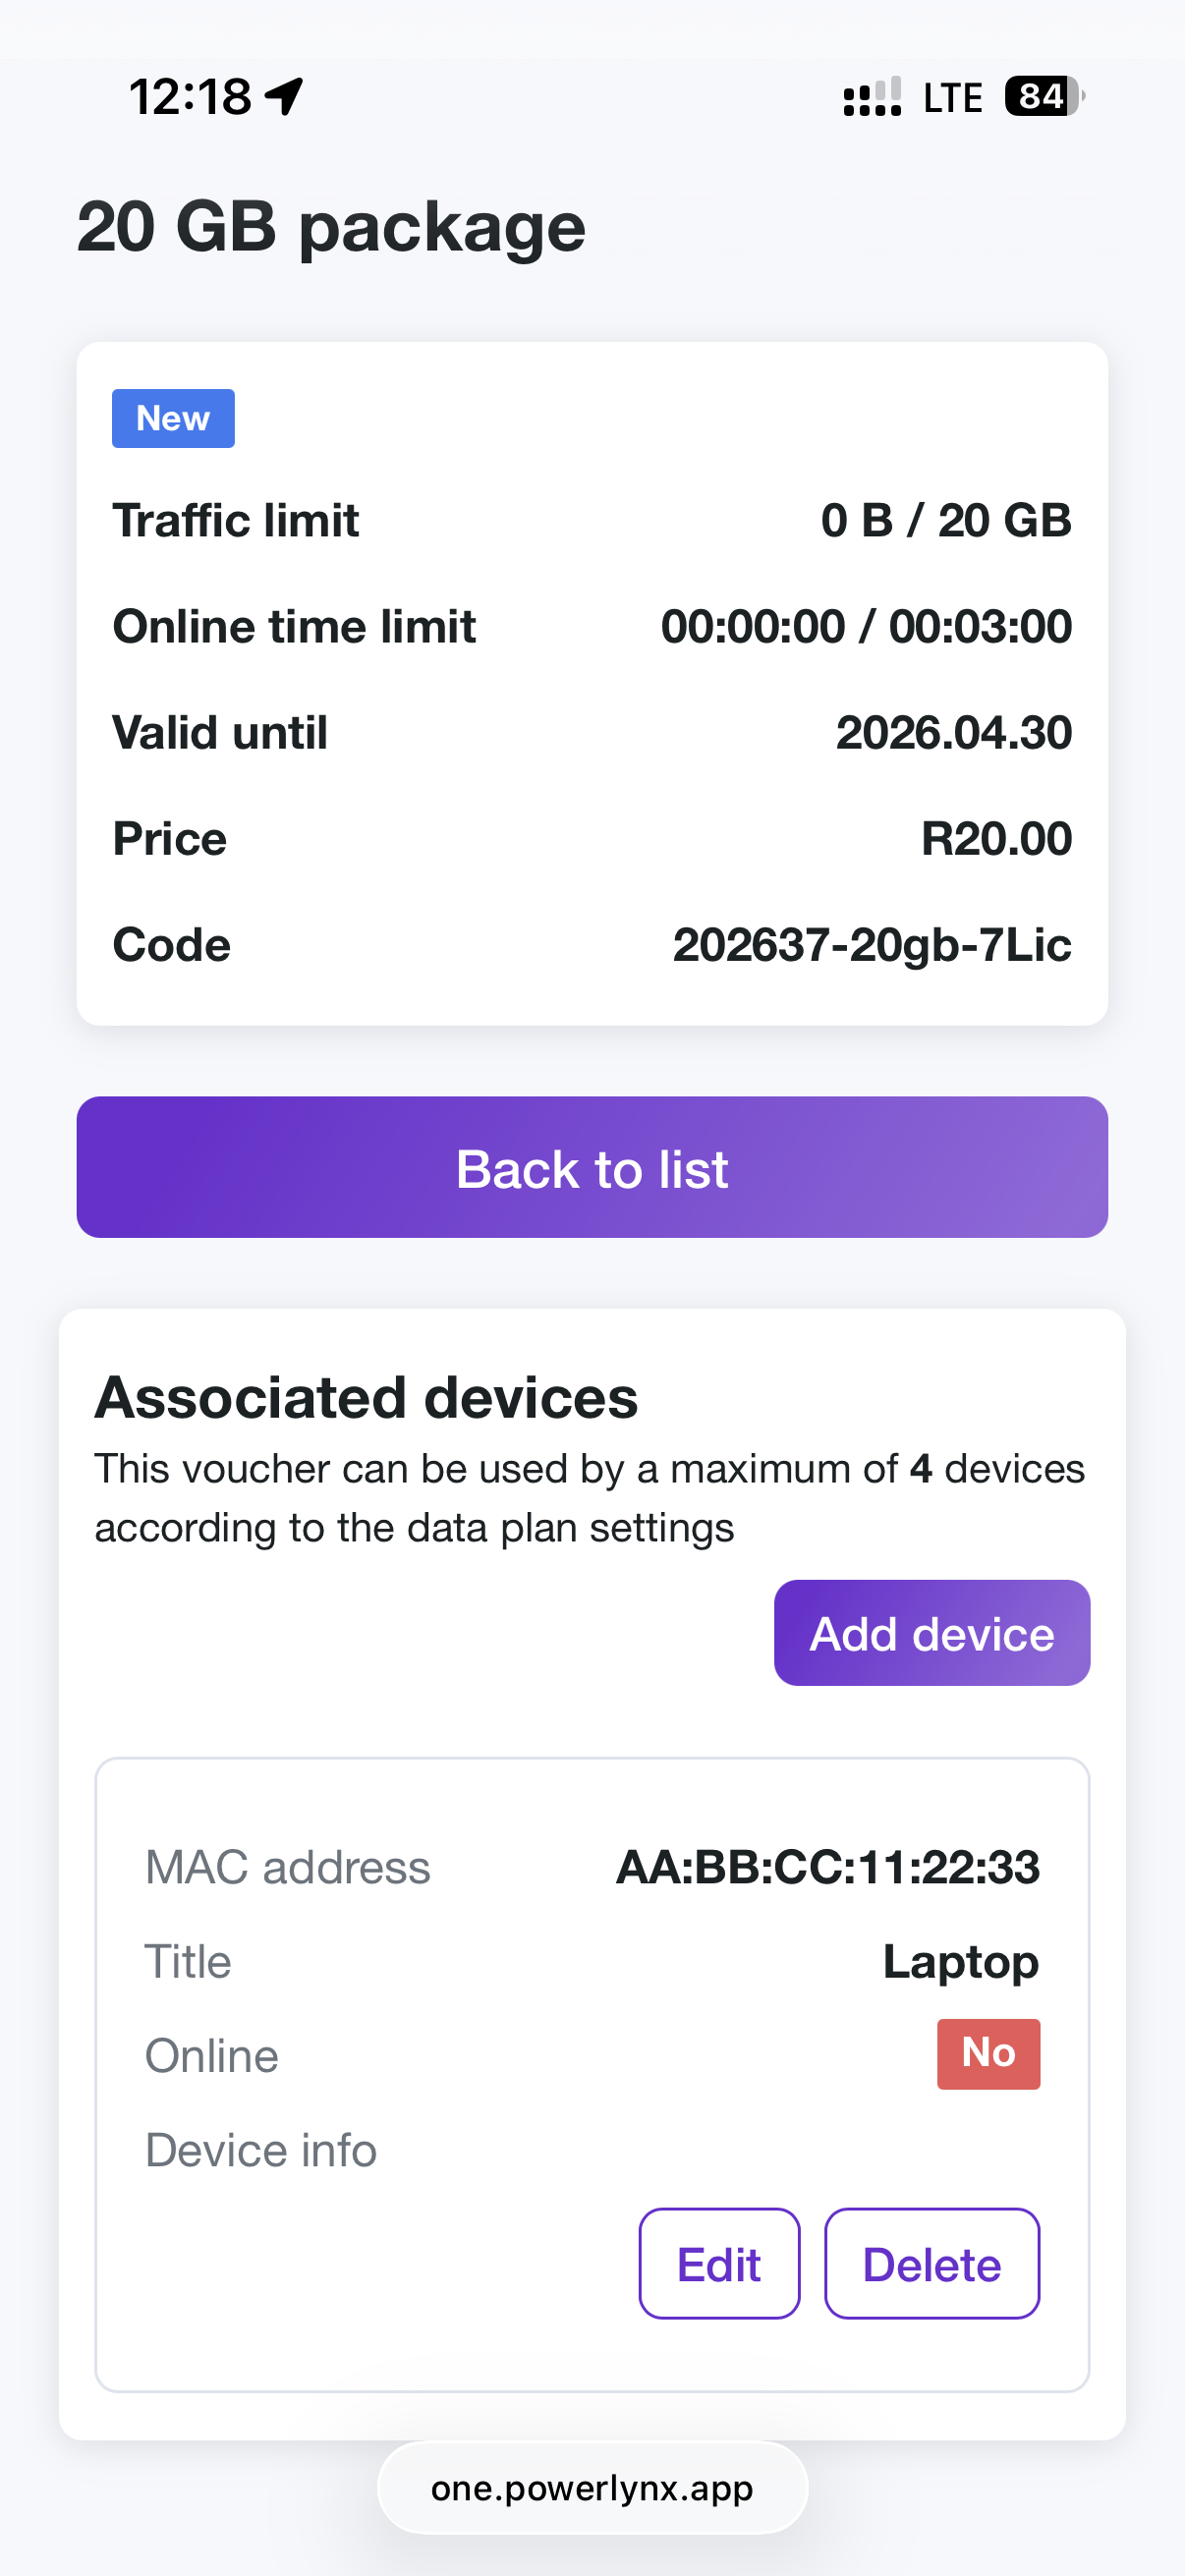Tap the LTE network indicator
This screenshot has width=1185, height=2576.
[x=952, y=98]
